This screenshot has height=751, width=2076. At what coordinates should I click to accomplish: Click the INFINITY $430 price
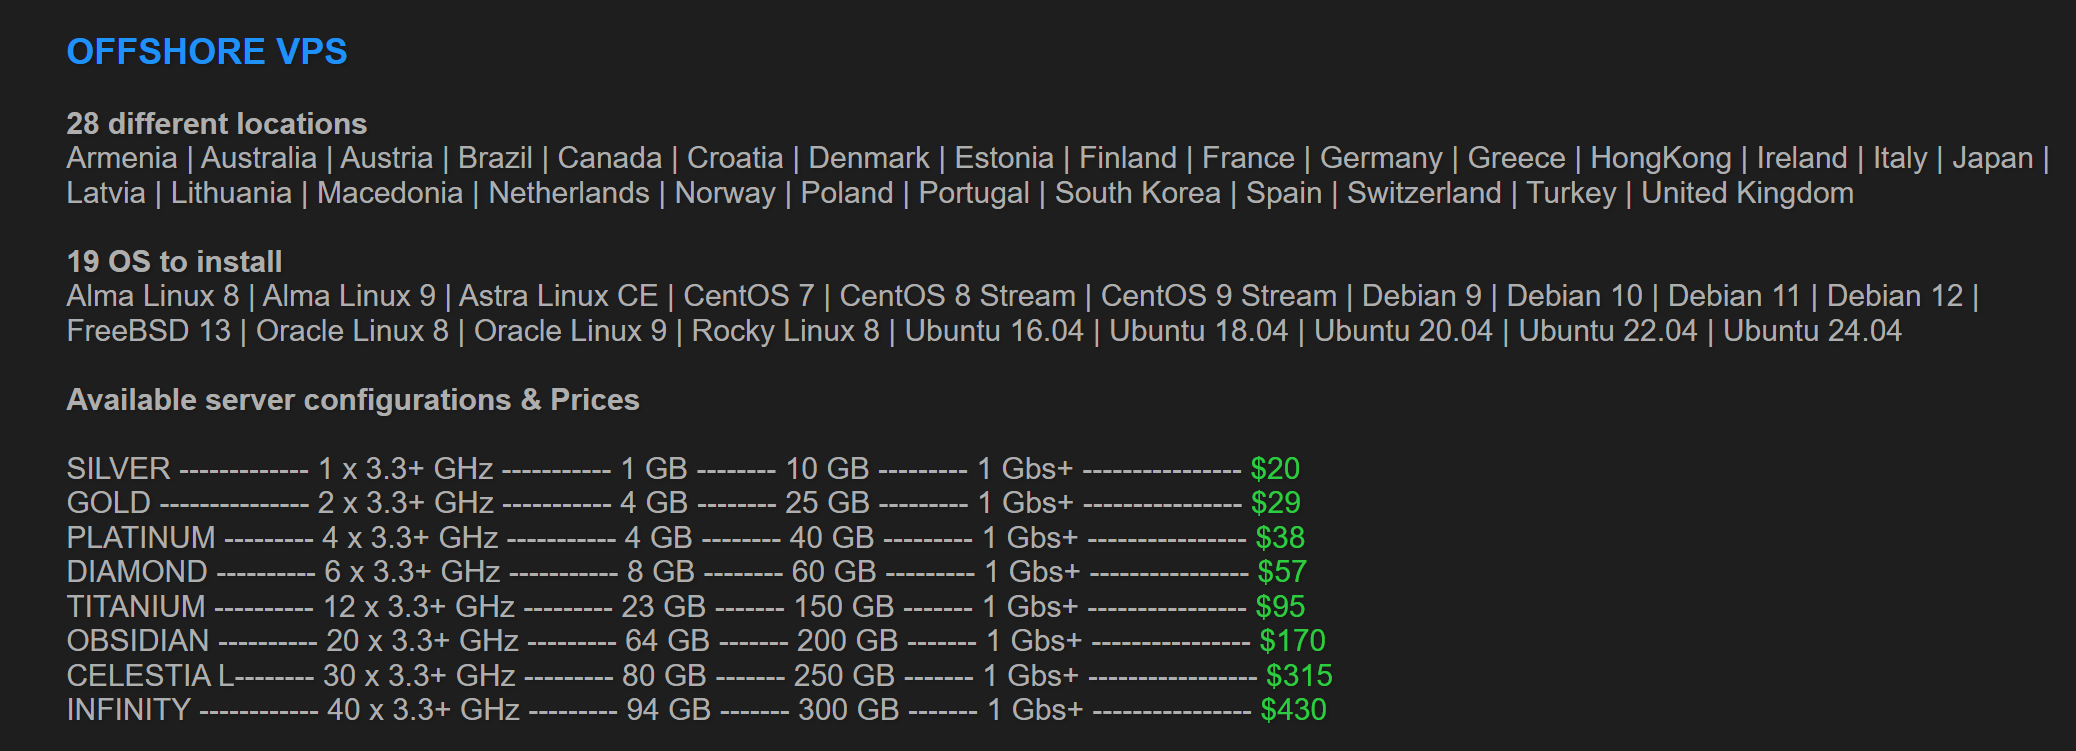(x=1293, y=710)
